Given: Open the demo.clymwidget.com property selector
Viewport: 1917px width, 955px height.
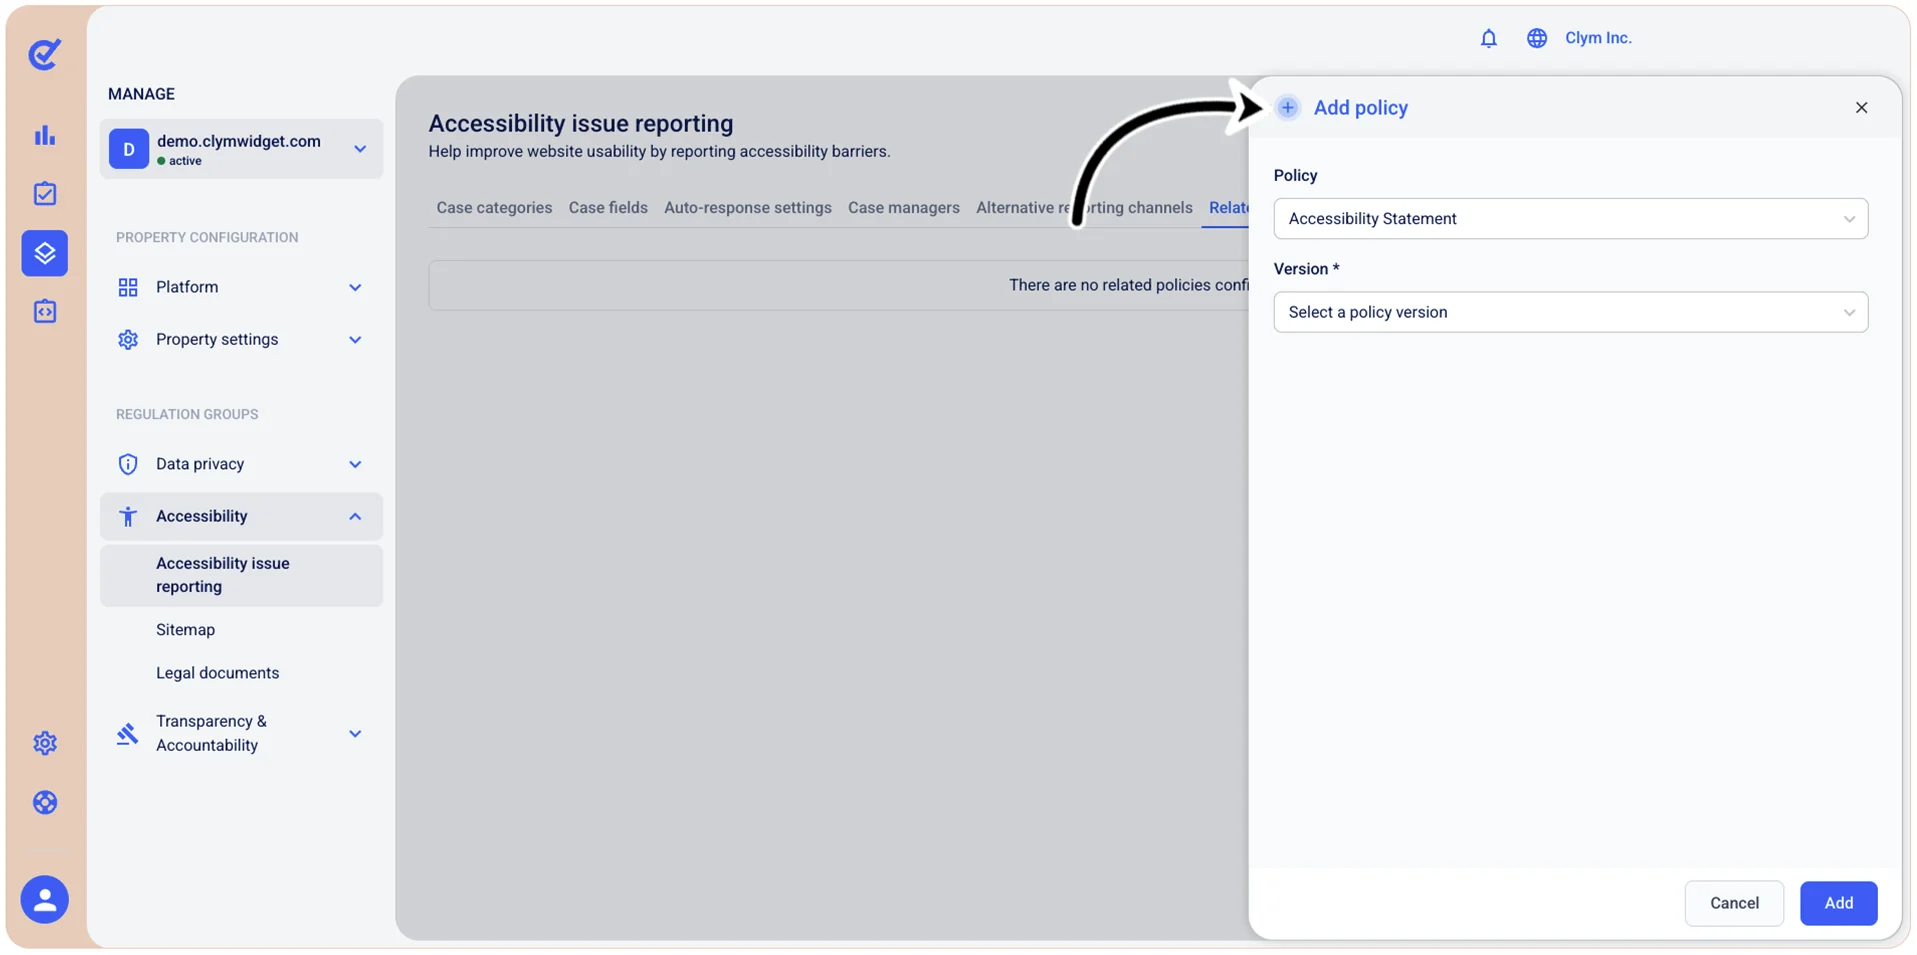Looking at the screenshot, I should click(241, 149).
